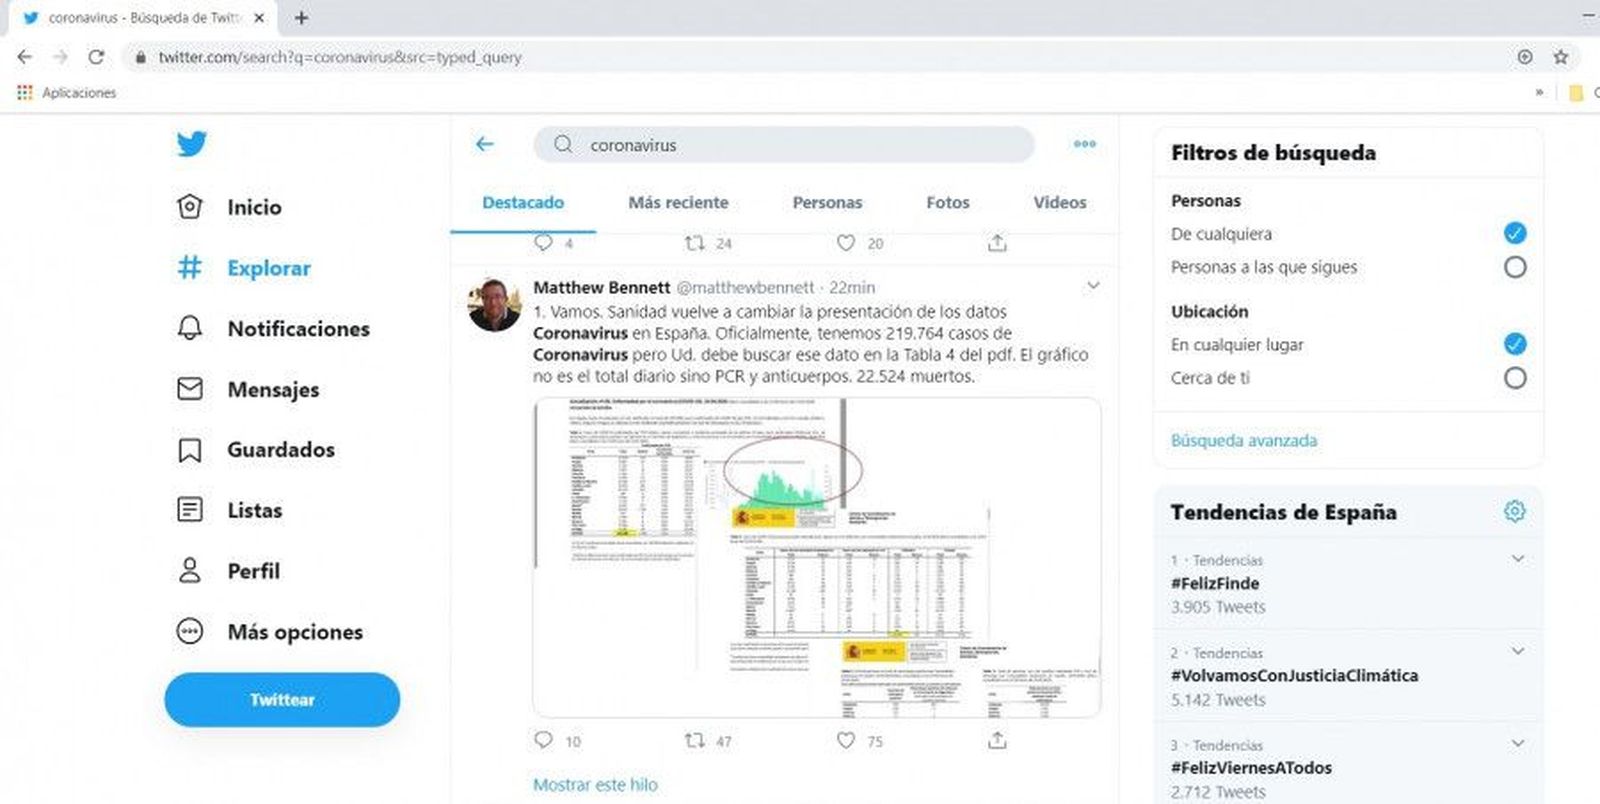Expand chevron for #FelizFinde trend
The image size is (1600, 804).
[x=1518, y=559]
